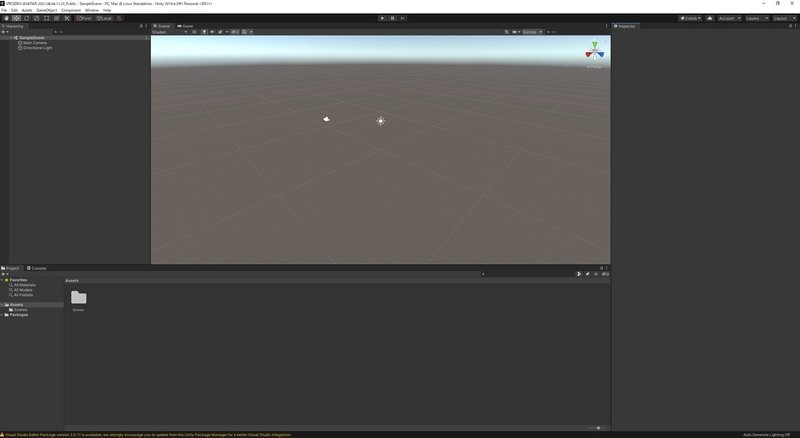
Task: Adjust the Project icon size slider
Action: click(597, 428)
